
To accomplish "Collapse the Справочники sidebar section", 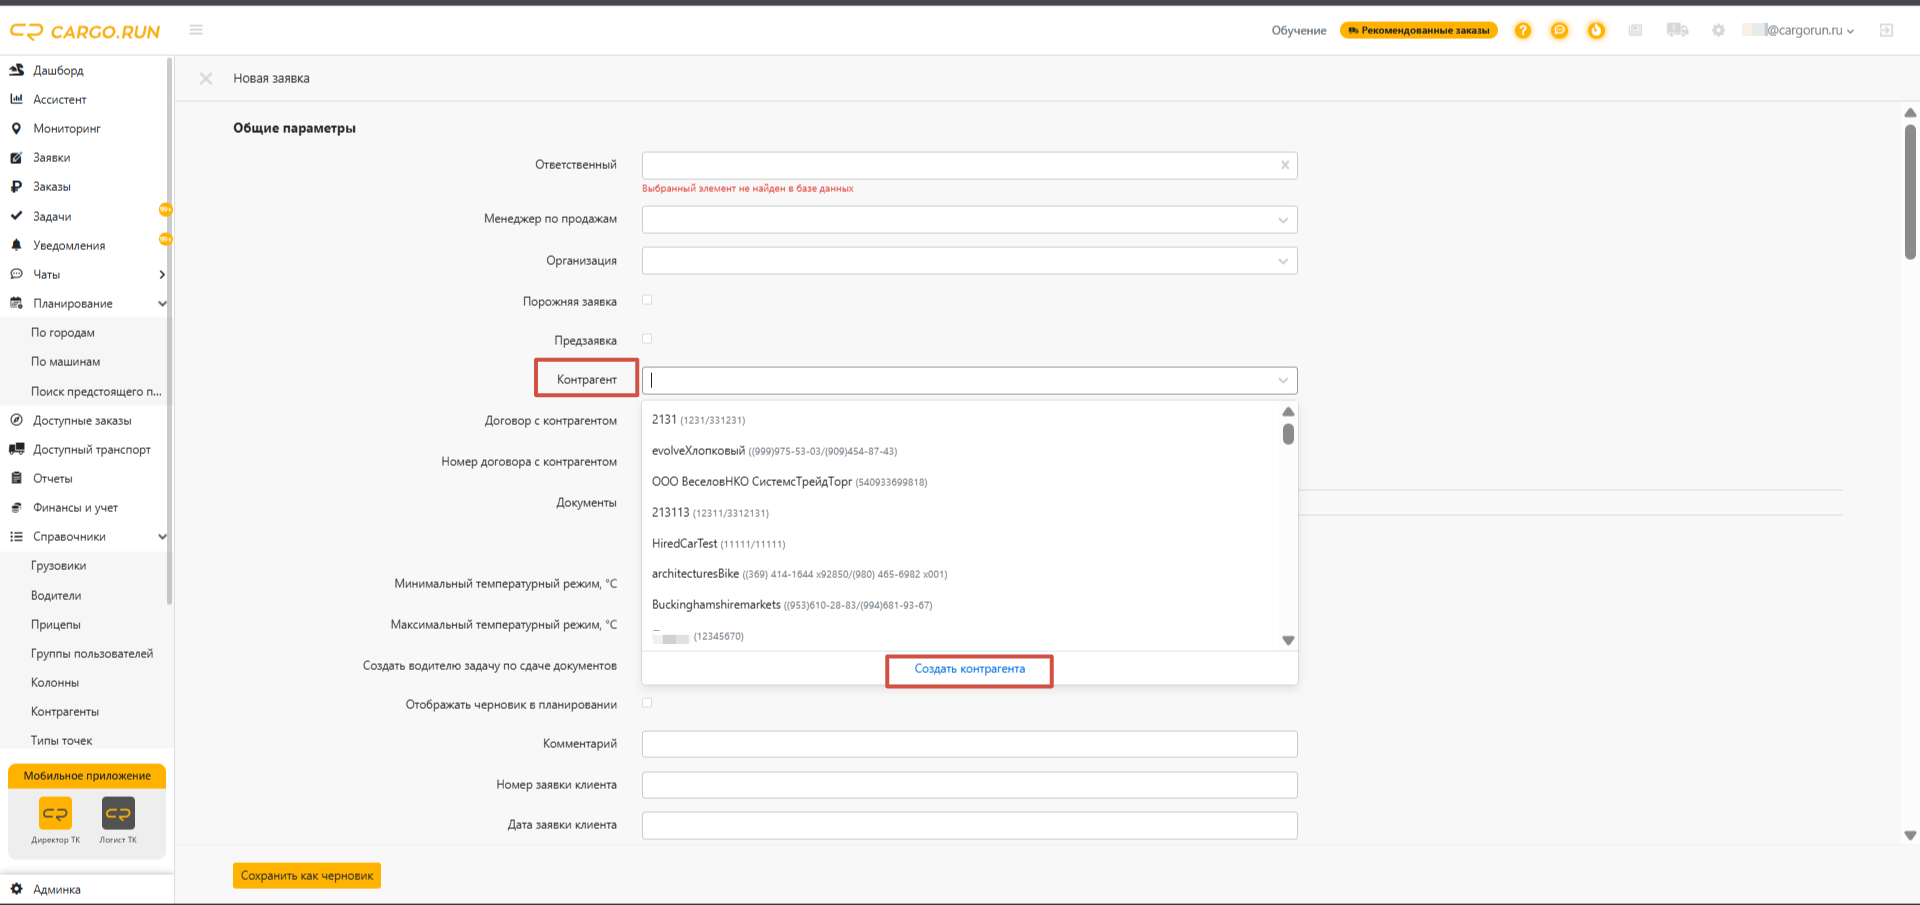I will (x=162, y=537).
